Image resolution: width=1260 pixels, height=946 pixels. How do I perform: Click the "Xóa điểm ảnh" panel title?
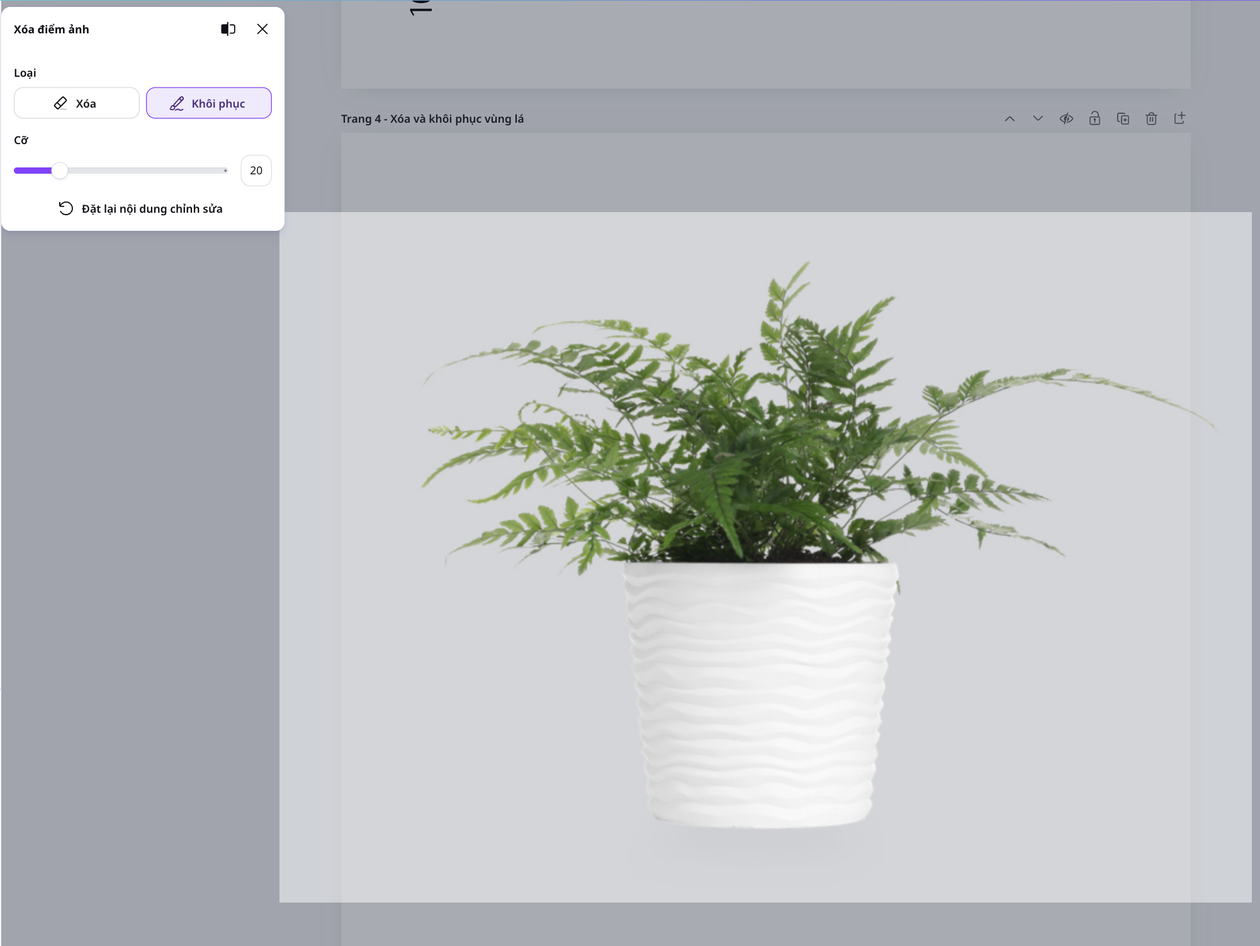(x=51, y=29)
